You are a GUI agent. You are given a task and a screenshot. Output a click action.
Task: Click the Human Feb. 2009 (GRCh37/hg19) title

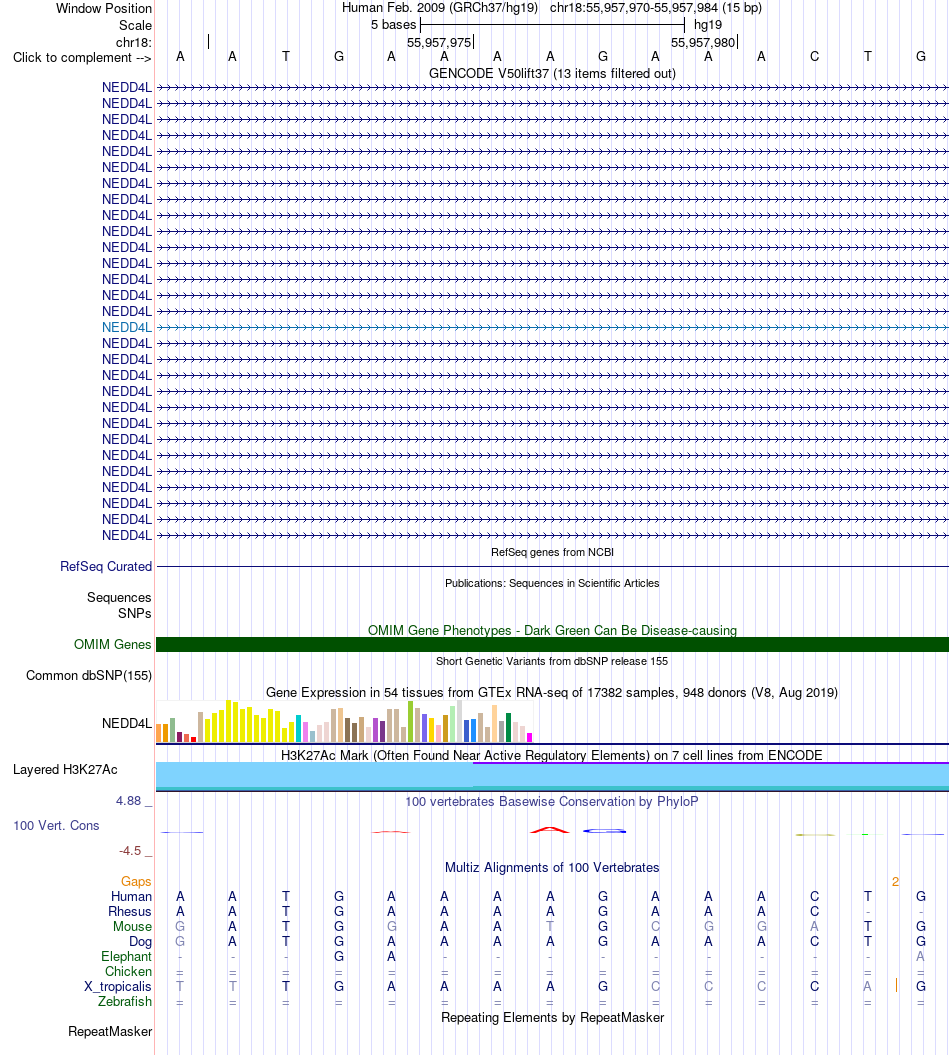tap(440, 8)
